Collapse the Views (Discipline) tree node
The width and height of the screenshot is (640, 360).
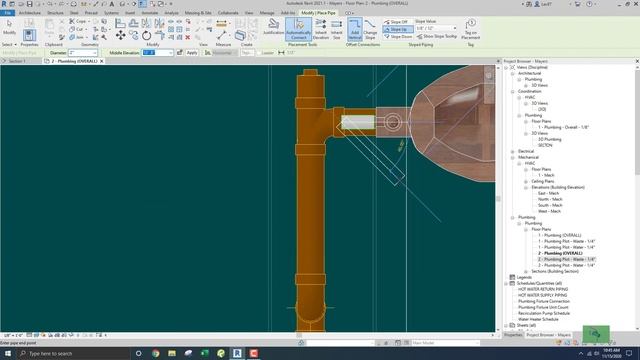point(506,67)
